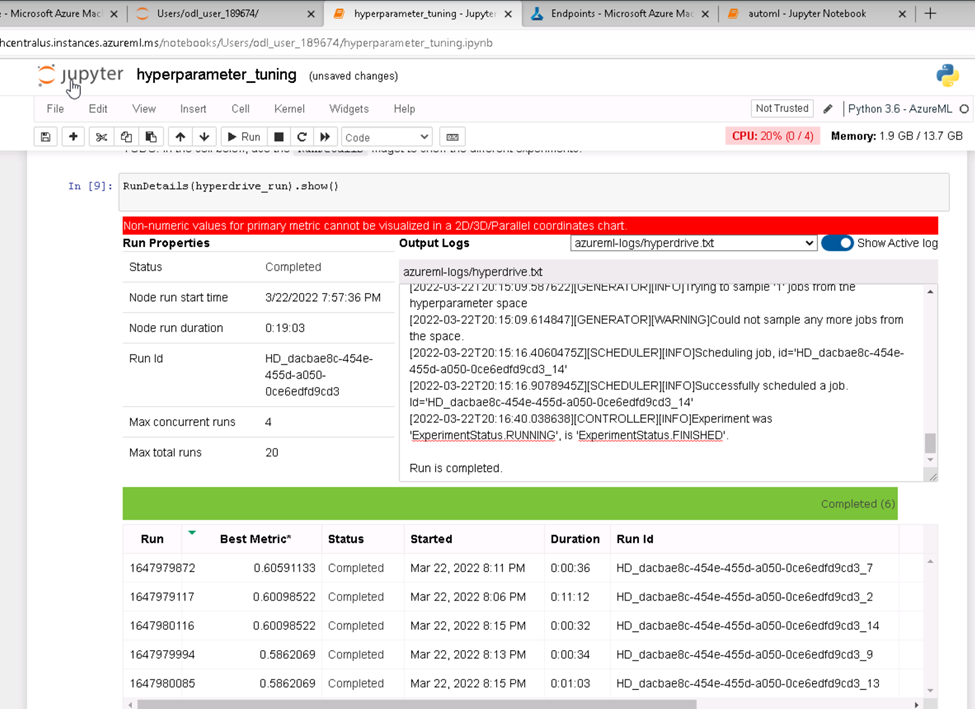
Task: Close the automl Jupyter Notebook tab
Action: coord(902,14)
